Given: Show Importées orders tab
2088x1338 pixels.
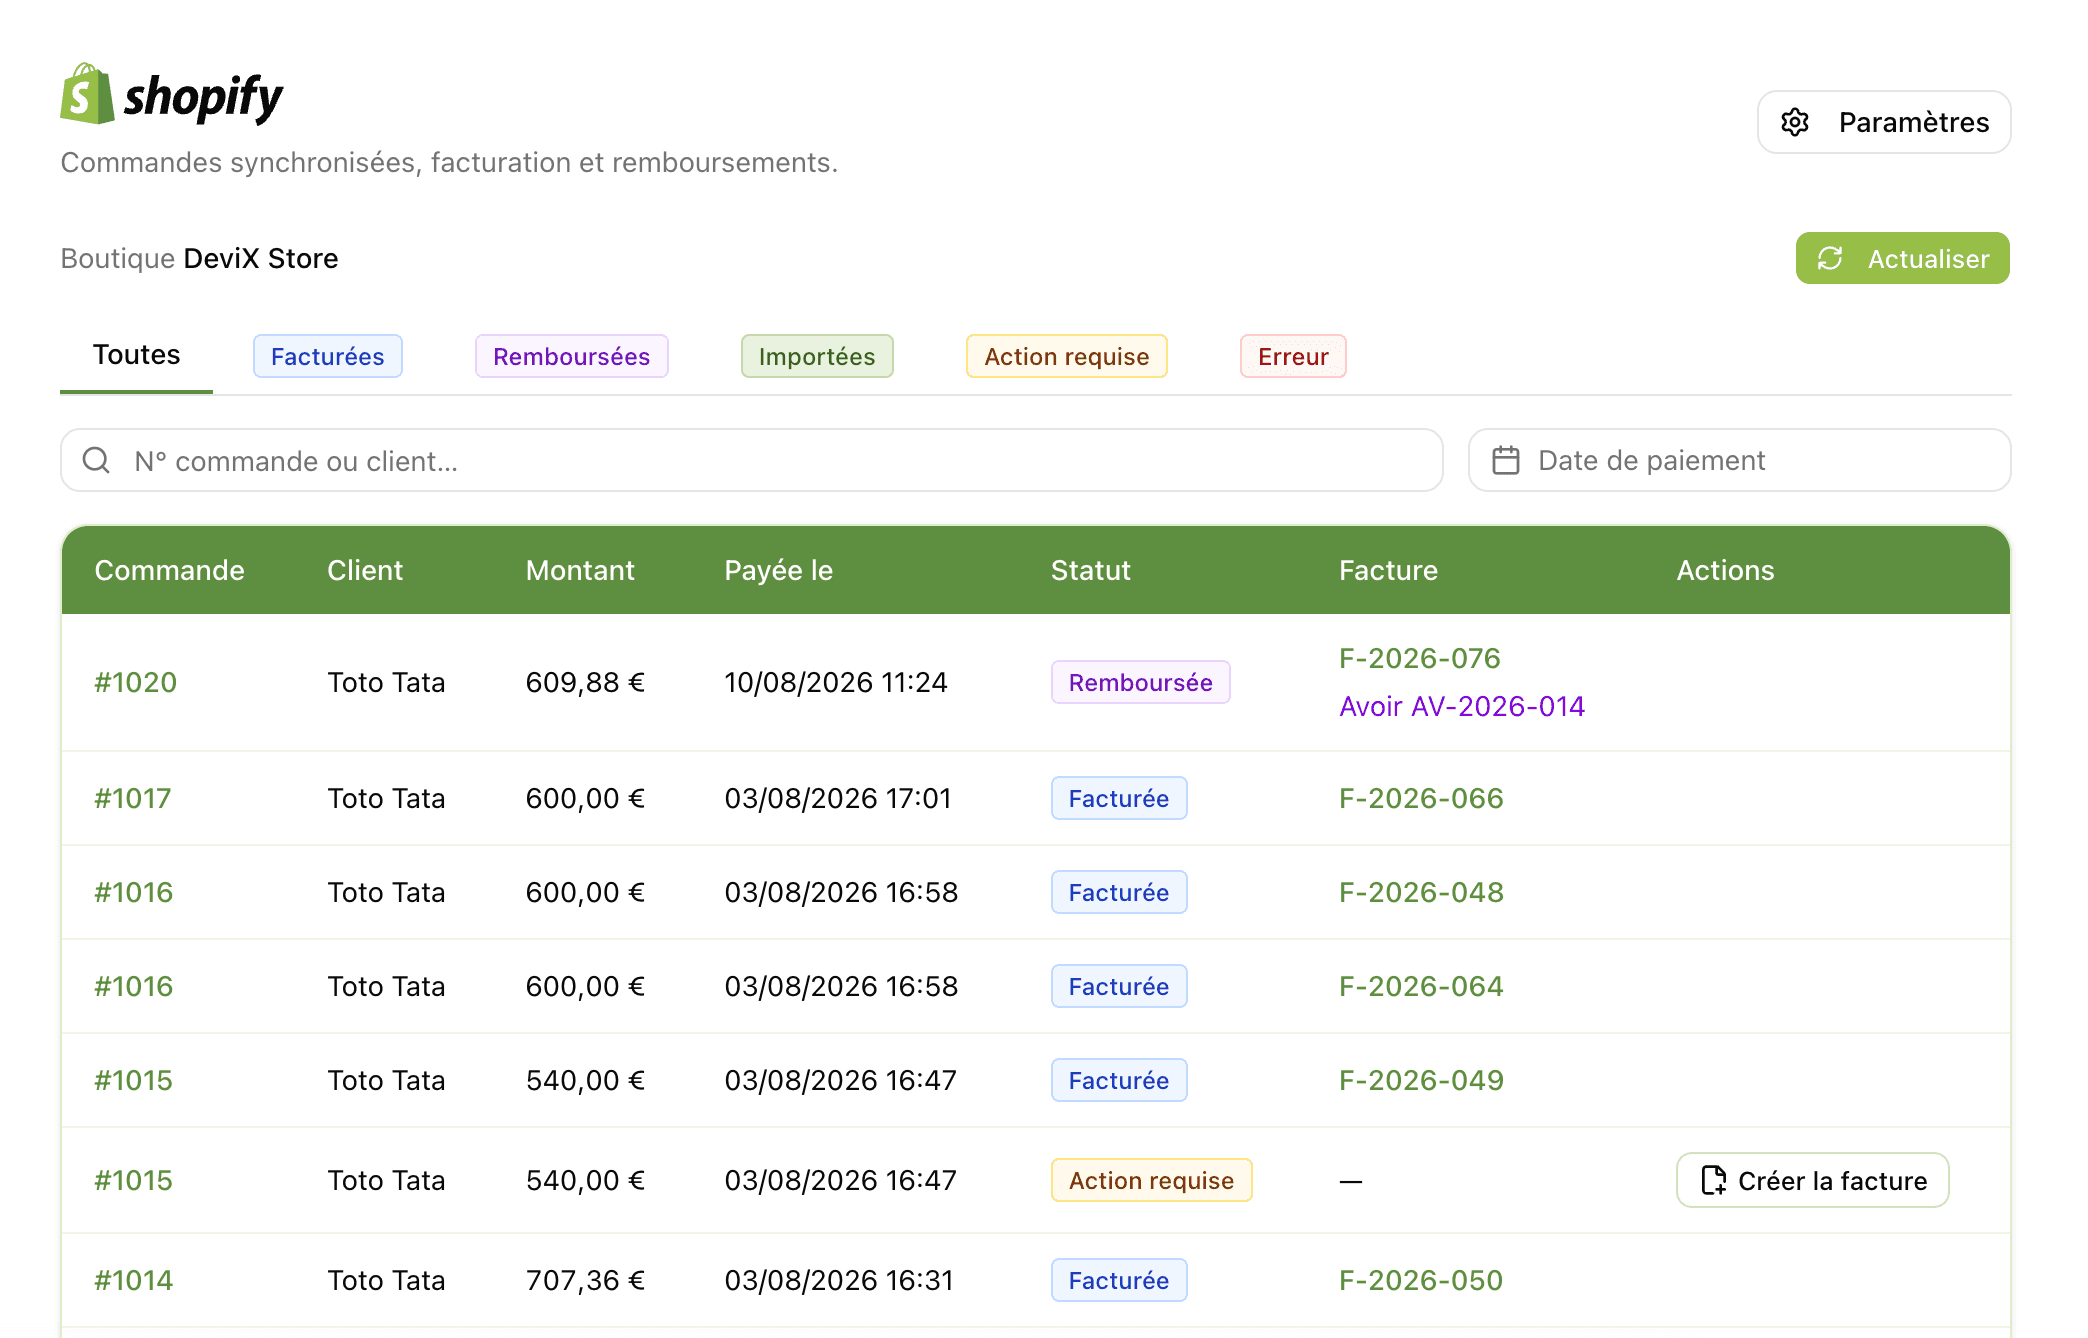Looking at the screenshot, I should (816, 356).
